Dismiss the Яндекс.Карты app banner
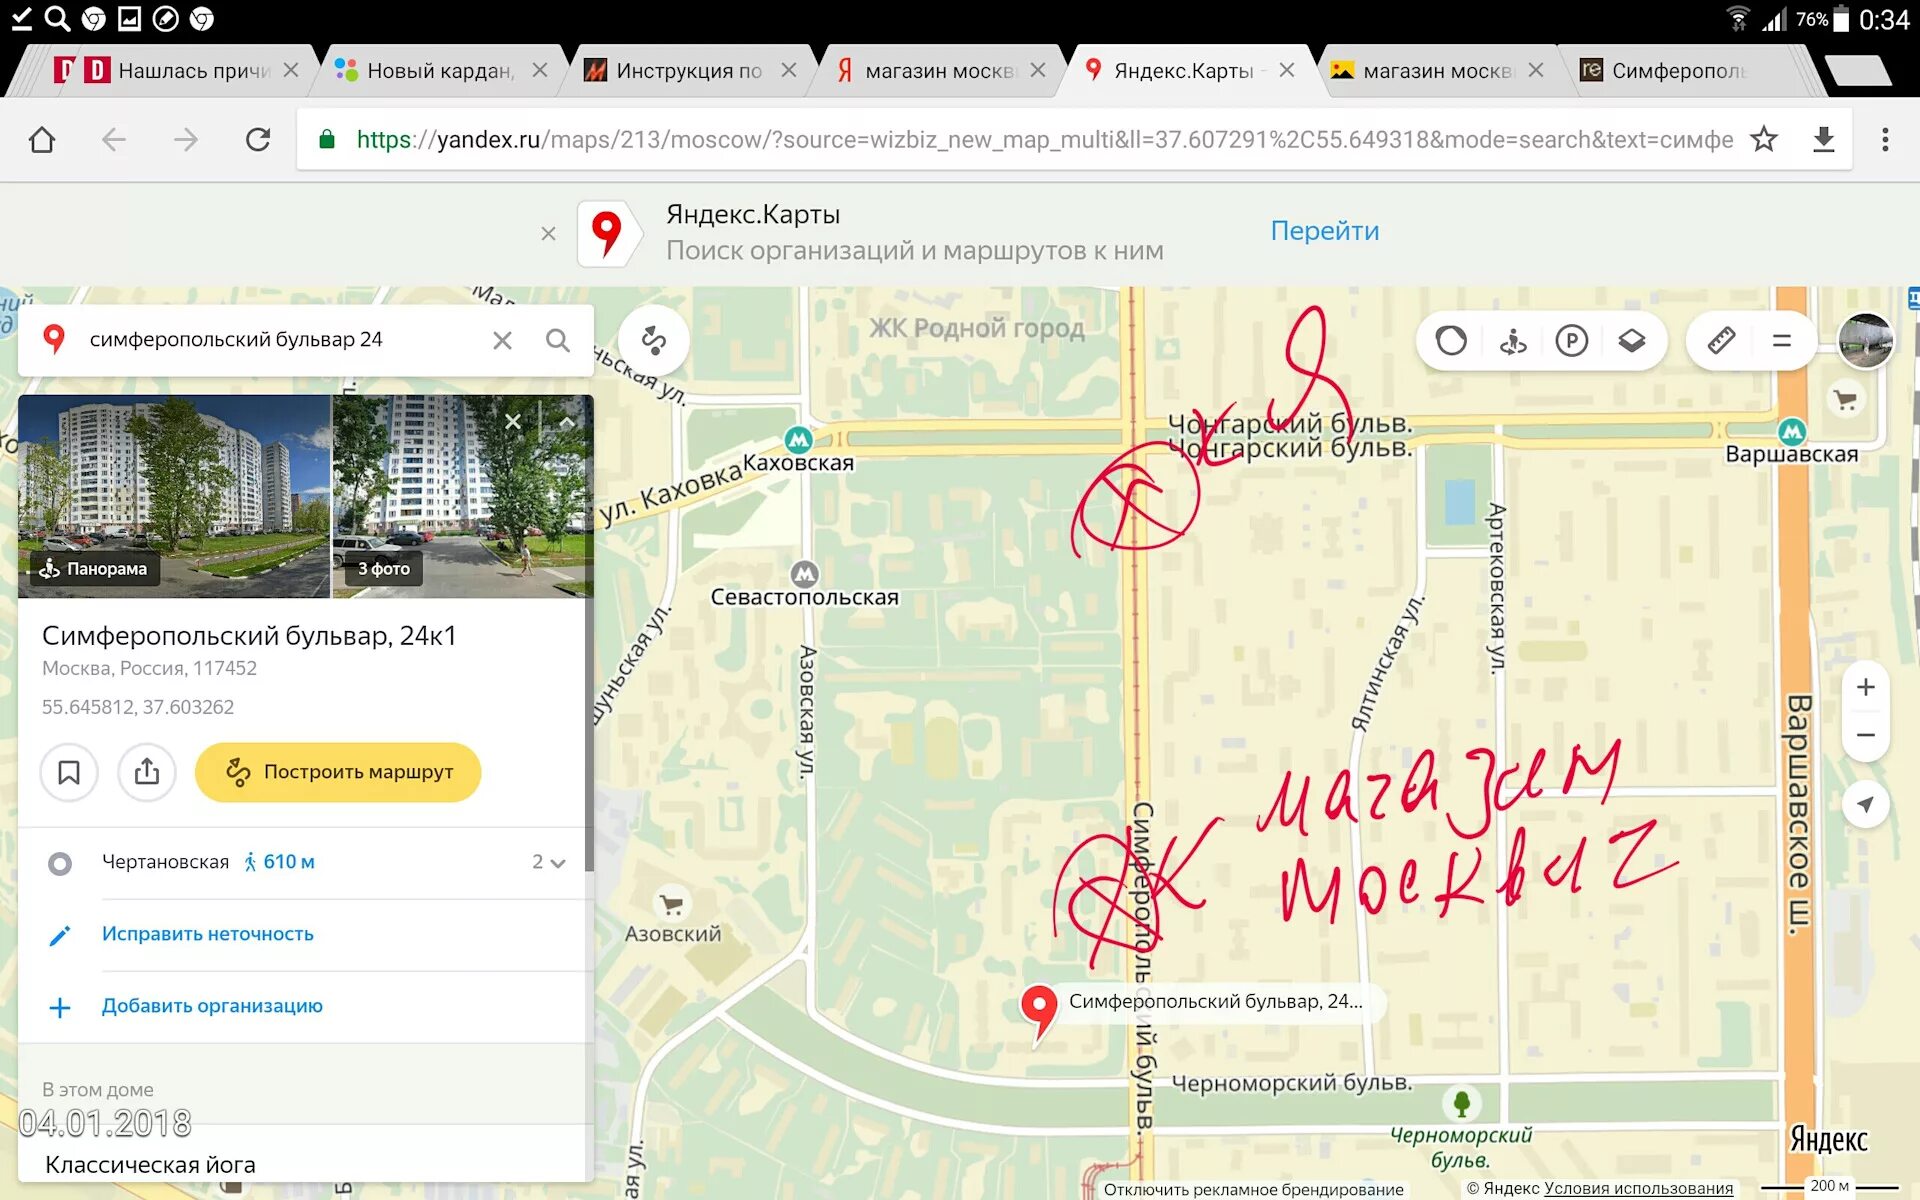The width and height of the screenshot is (1920, 1200). [x=548, y=233]
